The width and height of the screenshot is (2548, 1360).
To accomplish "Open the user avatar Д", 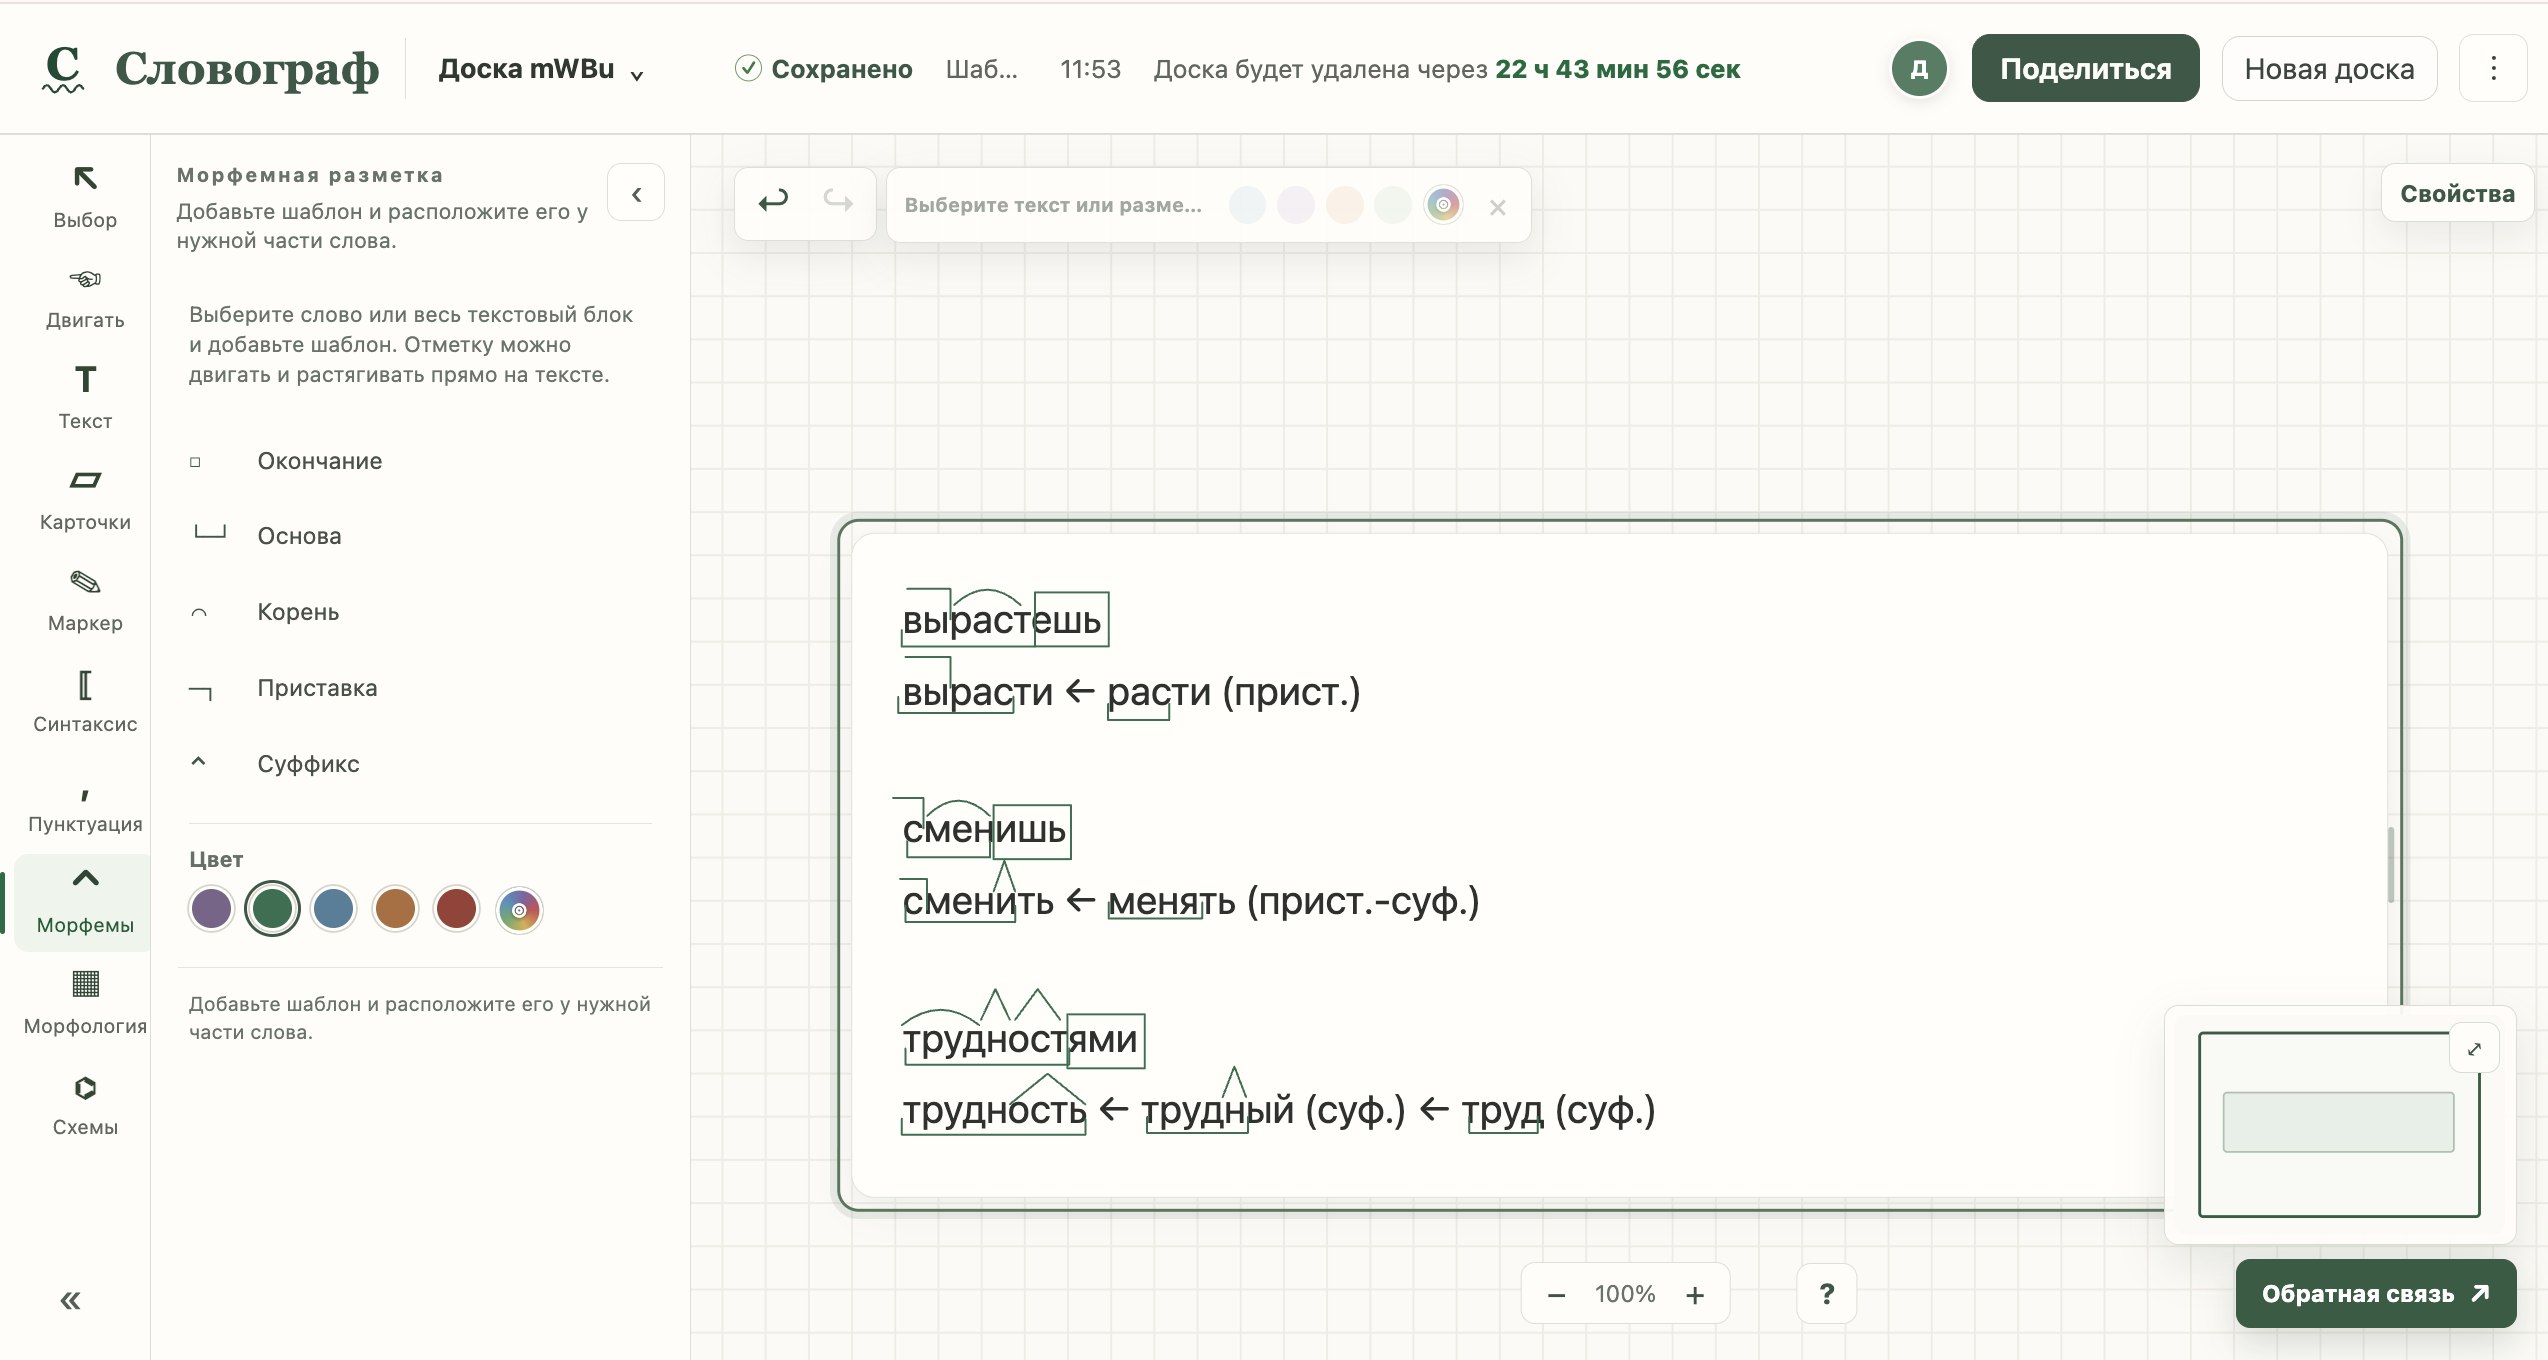I will coord(1919,69).
